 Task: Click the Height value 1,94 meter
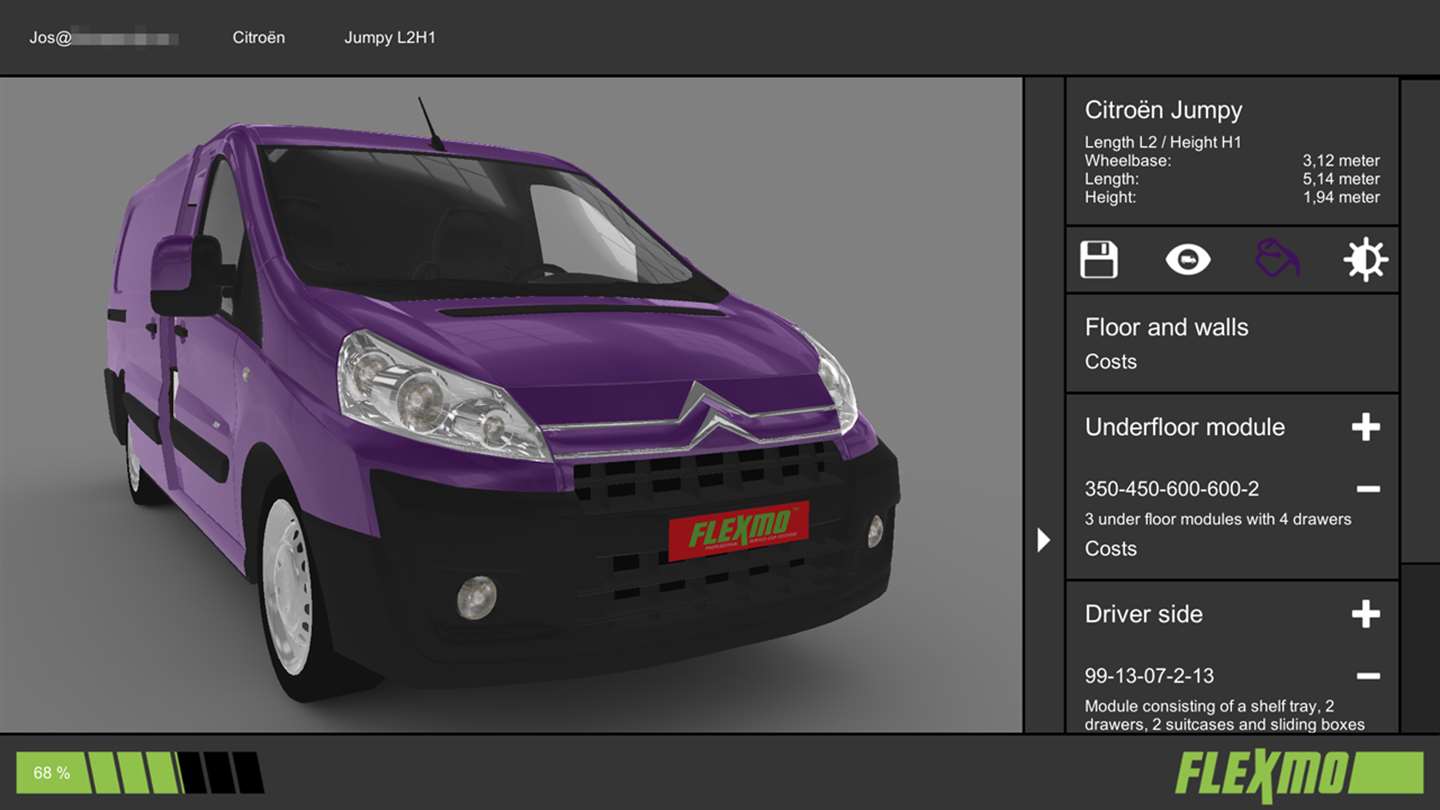pyautogui.click(x=1341, y=197)
